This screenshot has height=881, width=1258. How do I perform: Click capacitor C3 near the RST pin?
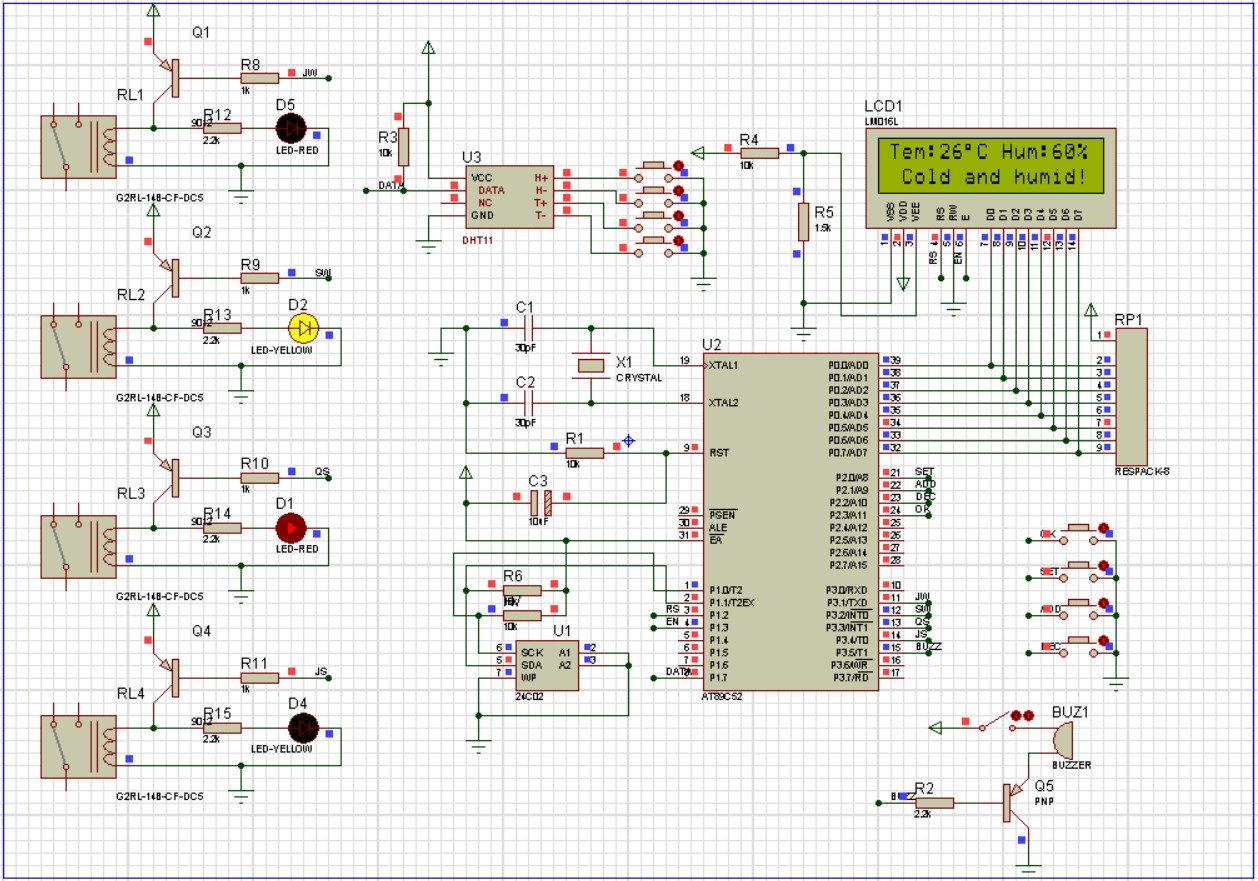tap(540, 501)
